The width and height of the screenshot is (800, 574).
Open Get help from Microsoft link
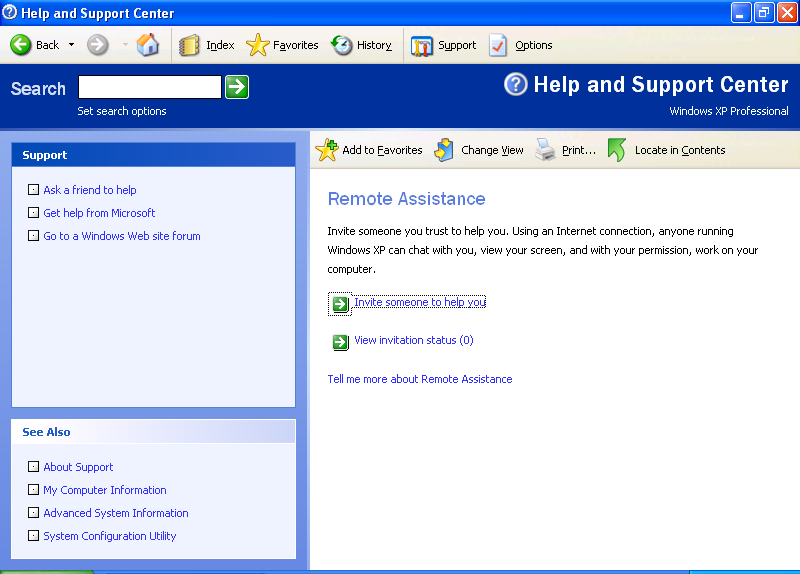pyautogui.click(x=99, y=213)
